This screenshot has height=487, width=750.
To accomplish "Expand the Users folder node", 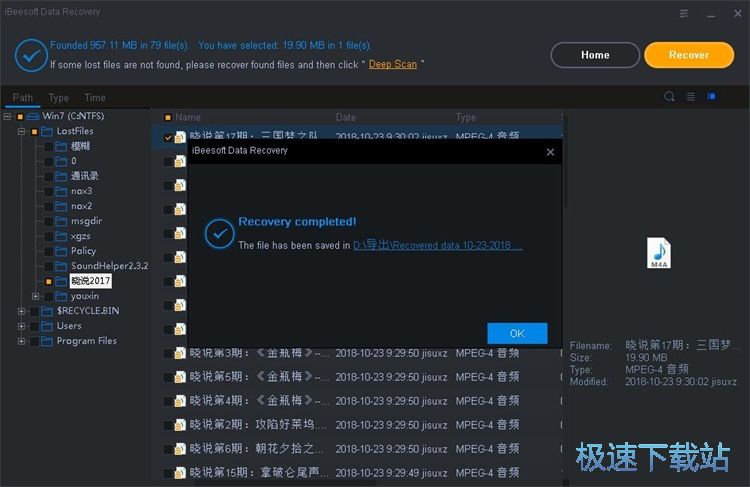I will 21,326.
